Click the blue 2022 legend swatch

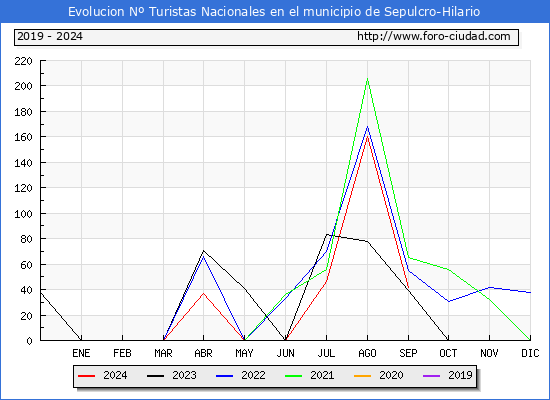pyautogui.click(x=224, y=376)
